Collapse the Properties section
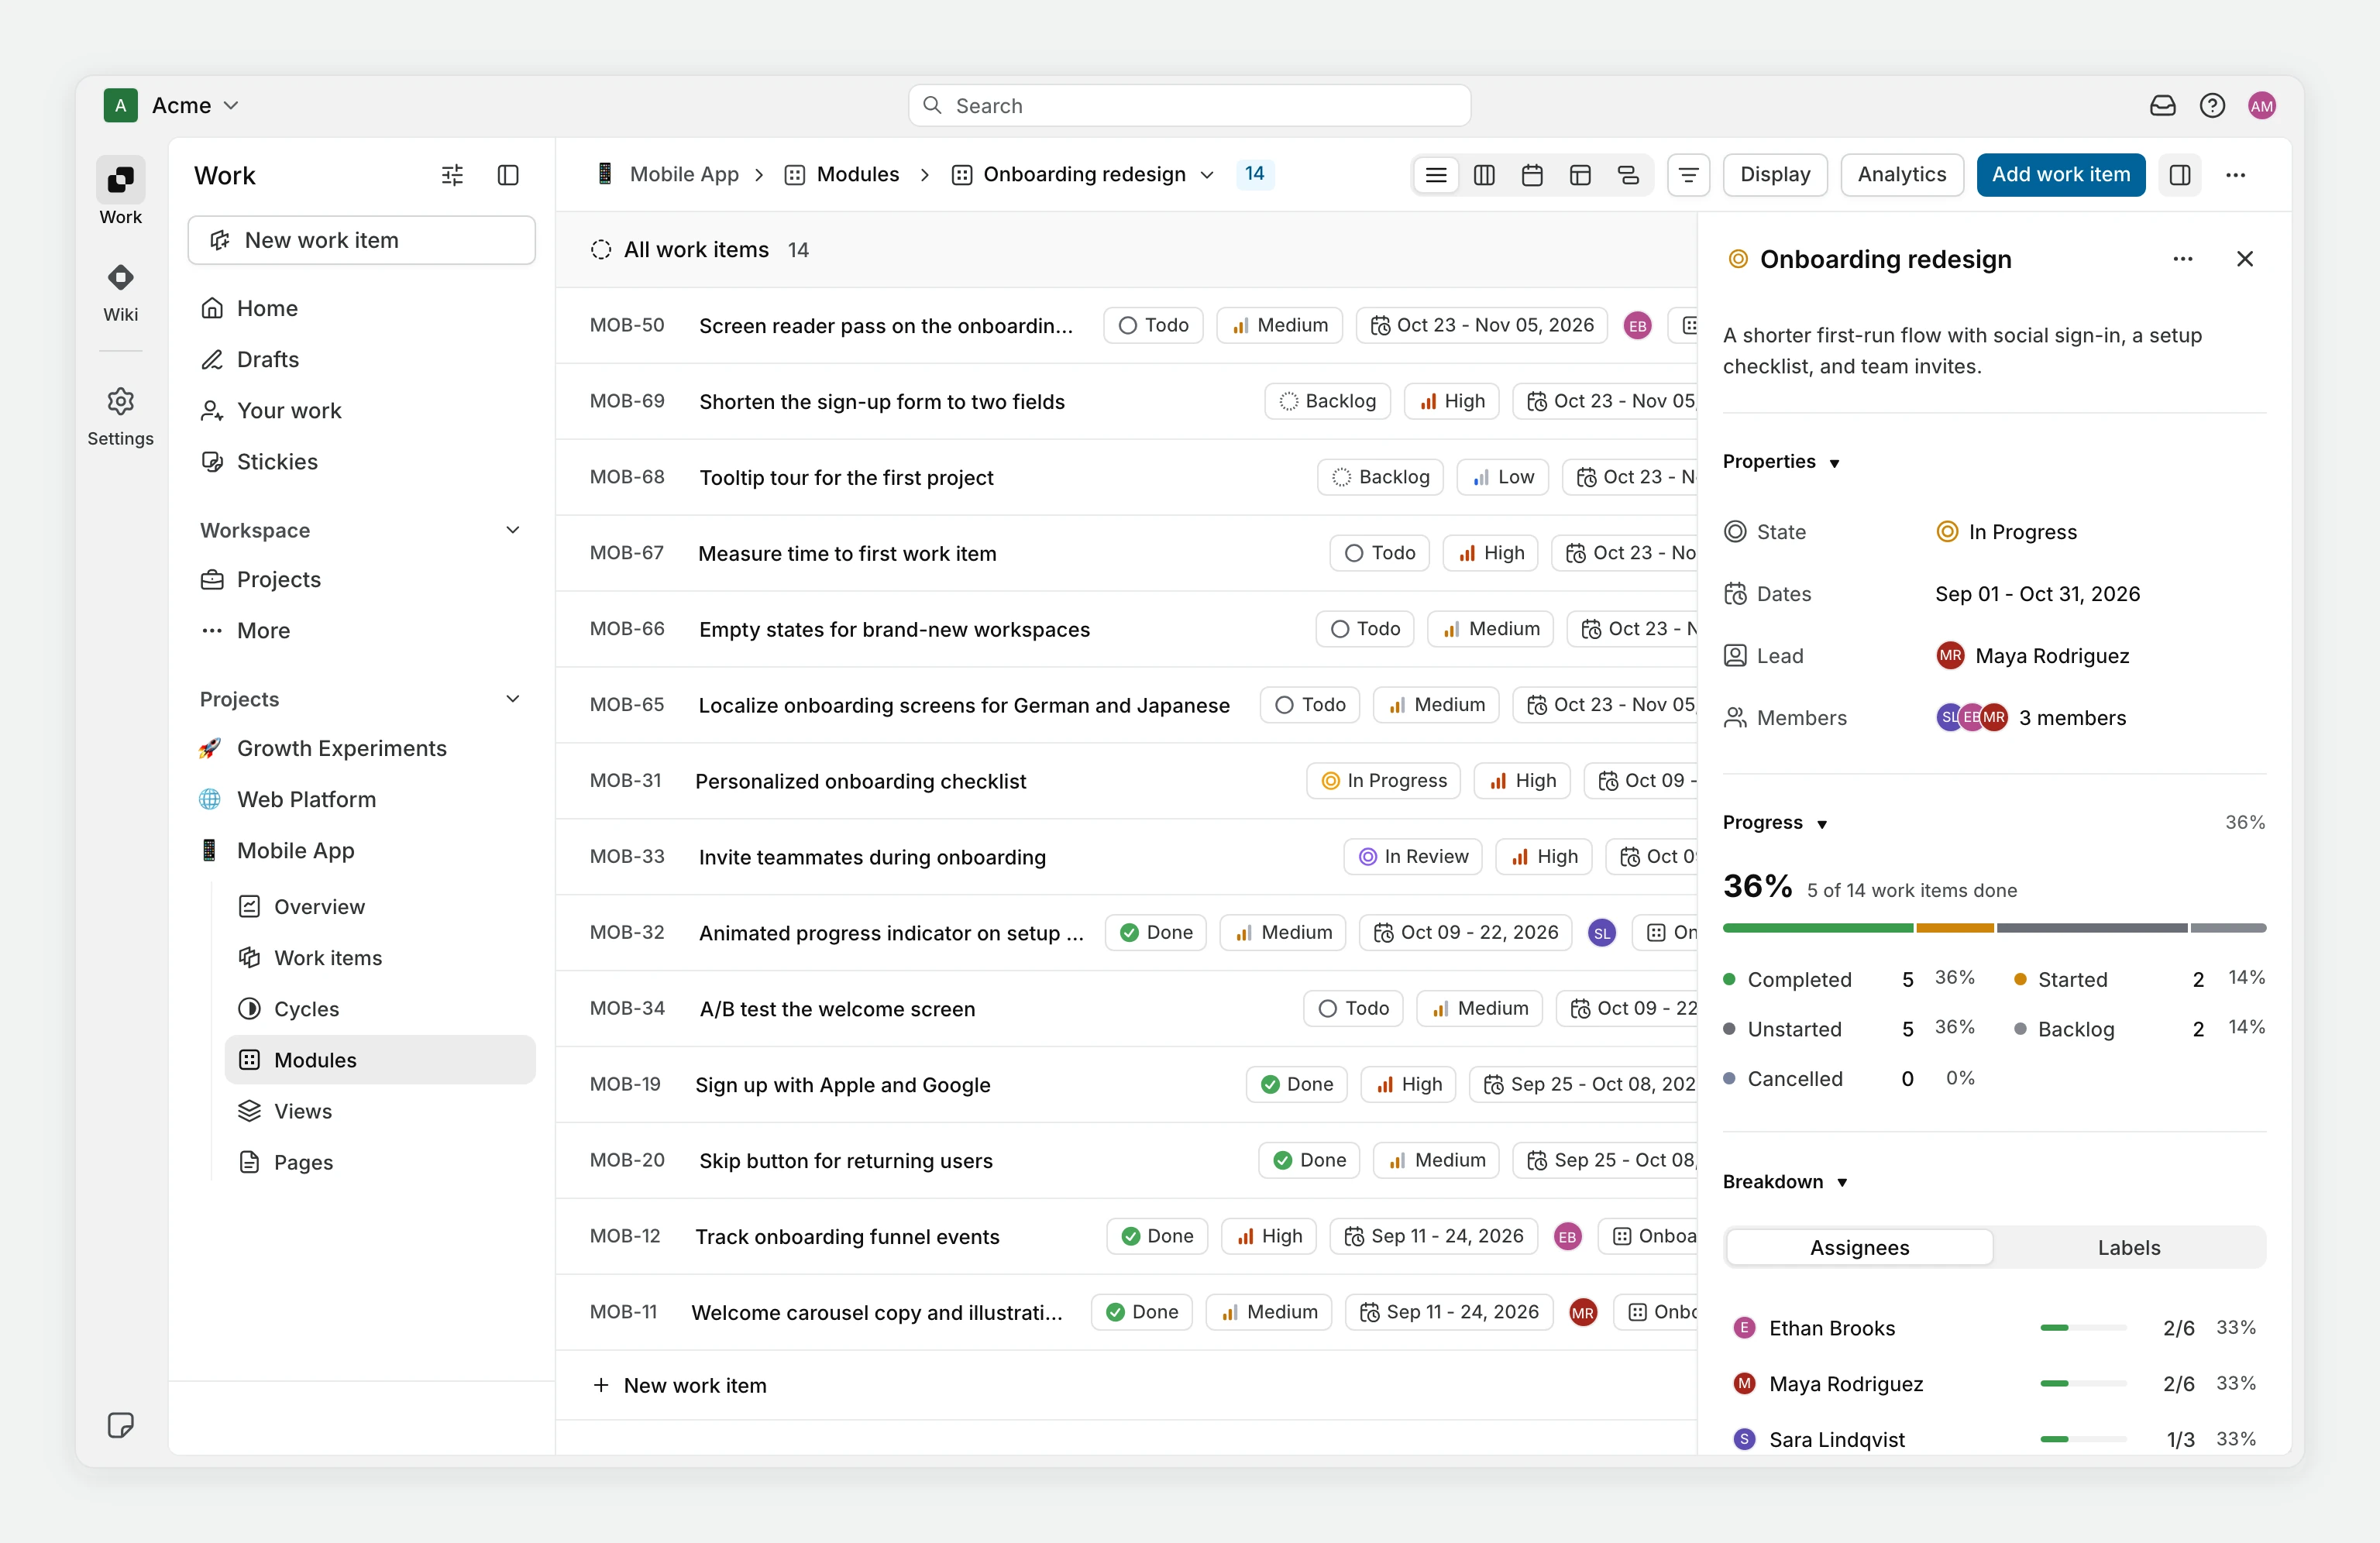Viewport: 2380px width, 1543px height. [x=1782, y=462]
